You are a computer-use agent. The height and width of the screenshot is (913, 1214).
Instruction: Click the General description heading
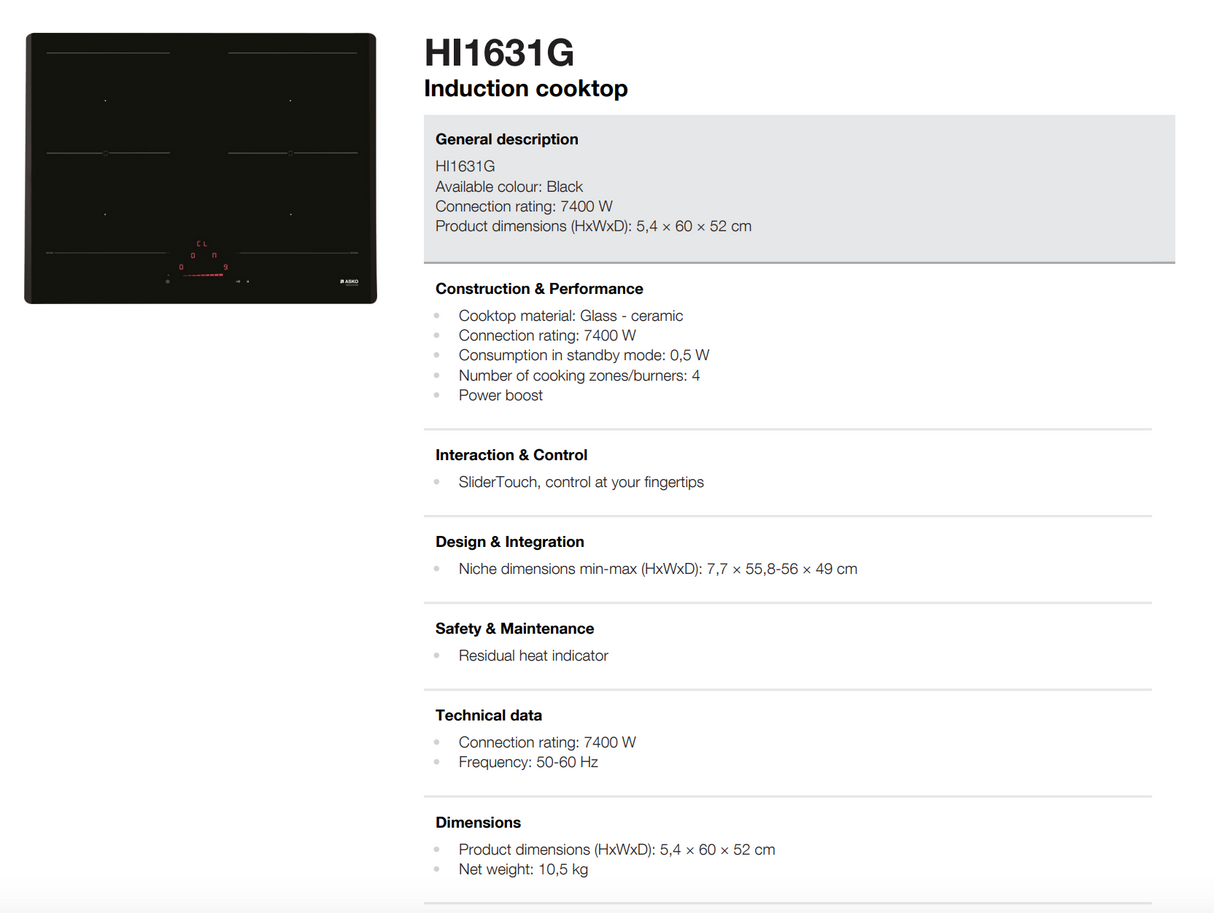click(506, 139)
